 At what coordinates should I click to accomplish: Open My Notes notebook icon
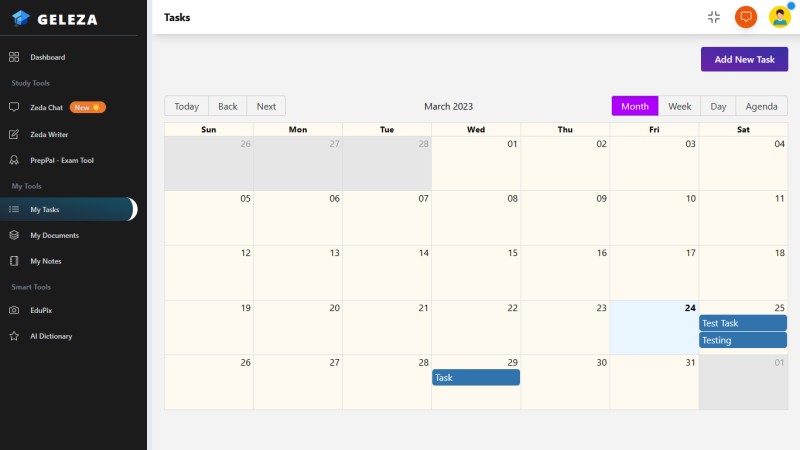[x=14, y=261]
